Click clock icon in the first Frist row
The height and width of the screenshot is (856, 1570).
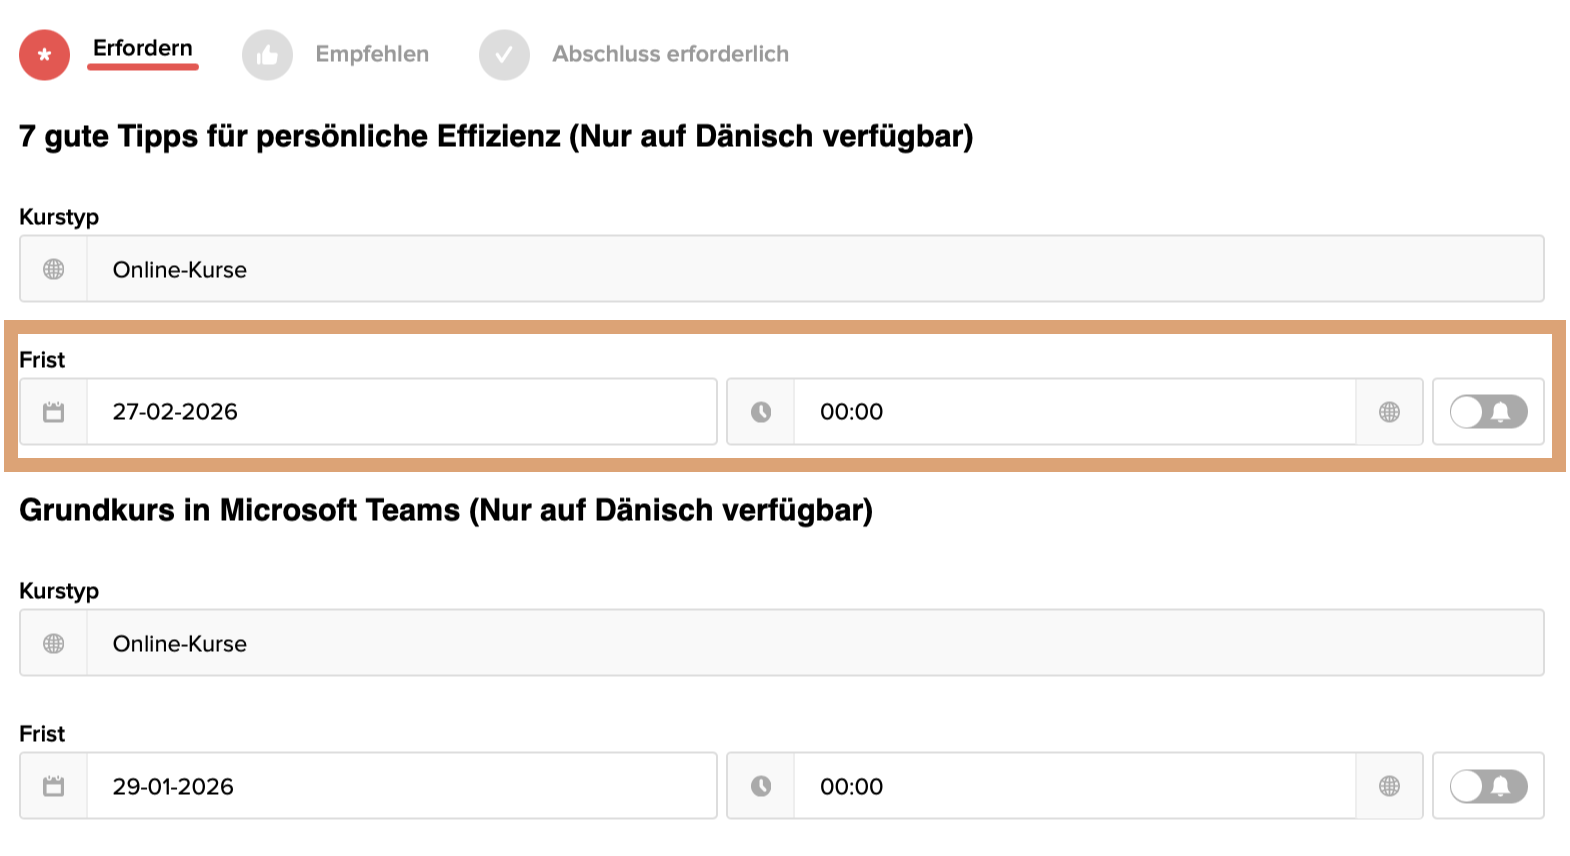761,412
